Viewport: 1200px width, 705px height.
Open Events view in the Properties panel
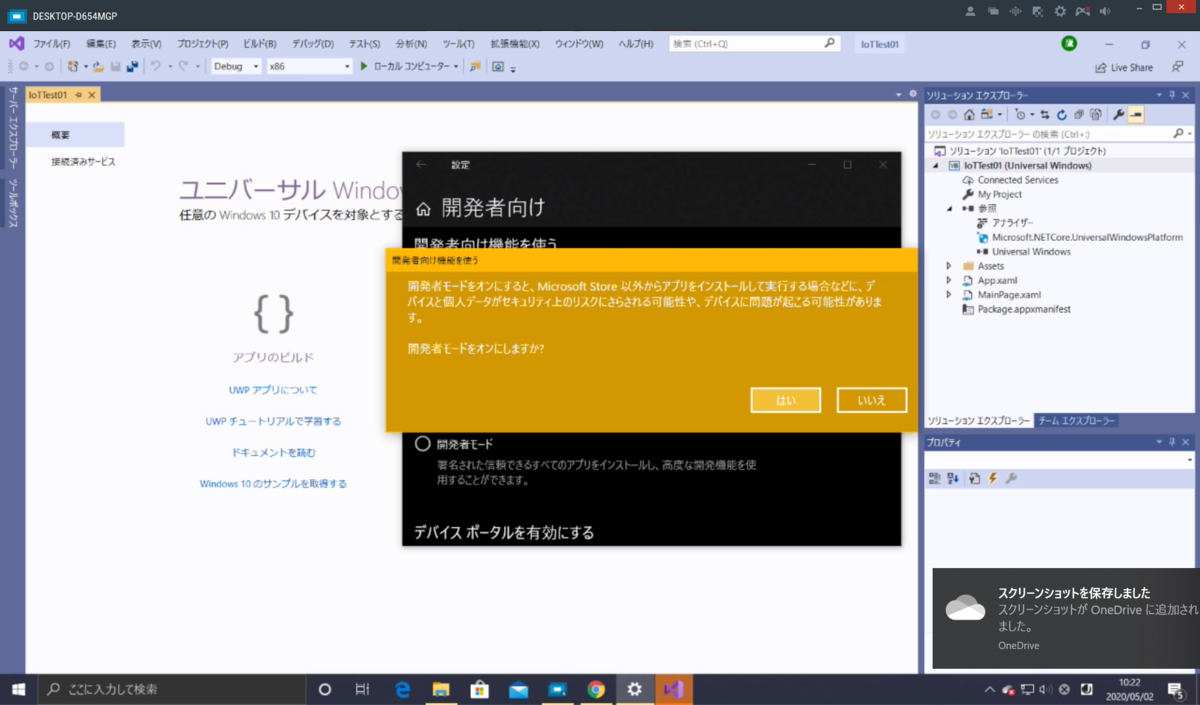coord(992,478)
